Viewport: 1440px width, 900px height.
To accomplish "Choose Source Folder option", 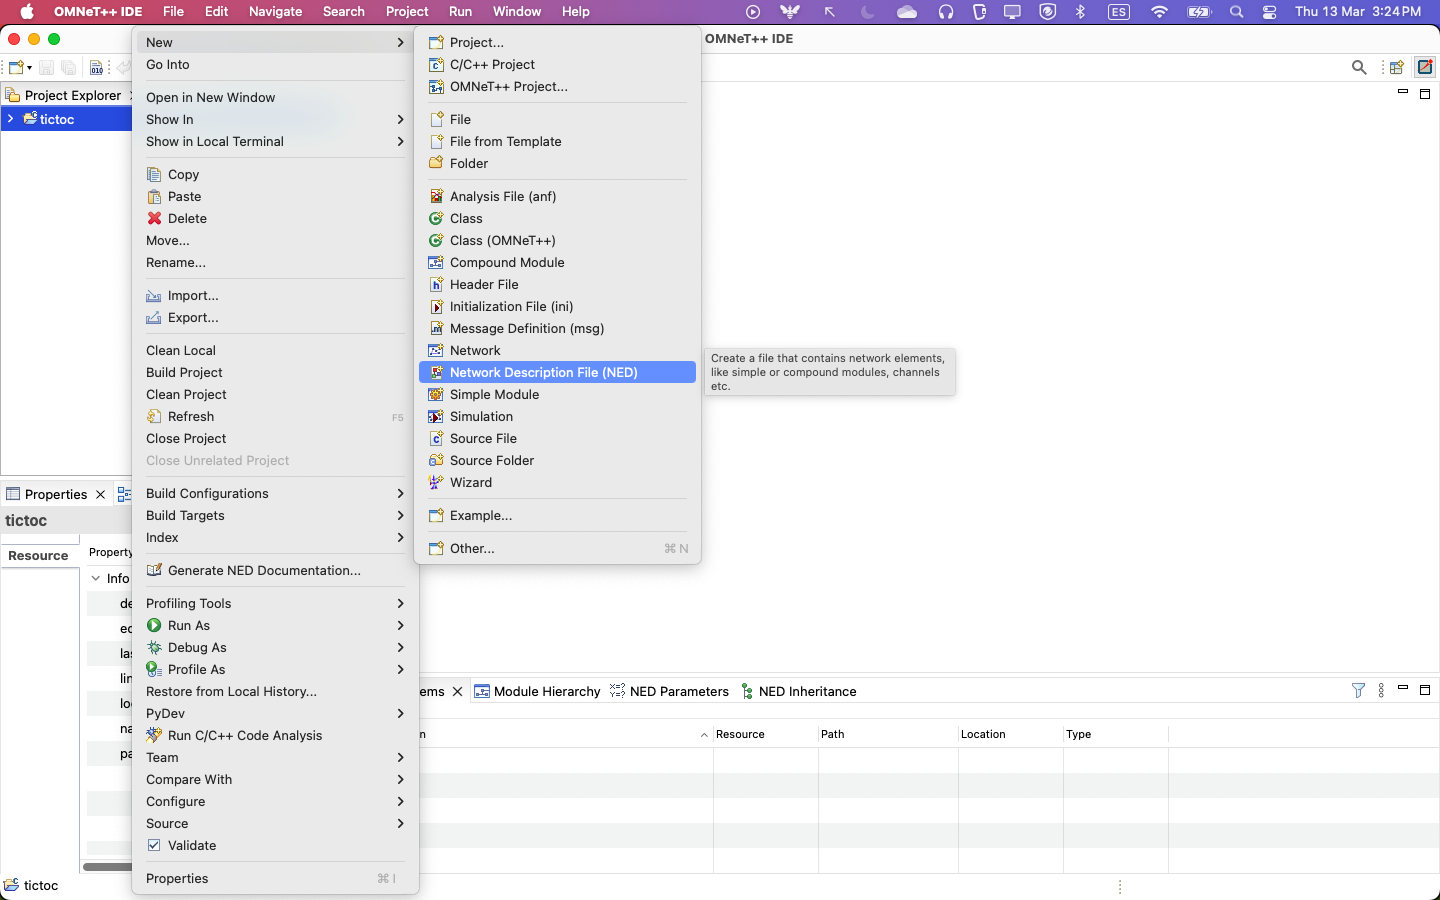I will [557, 460].
